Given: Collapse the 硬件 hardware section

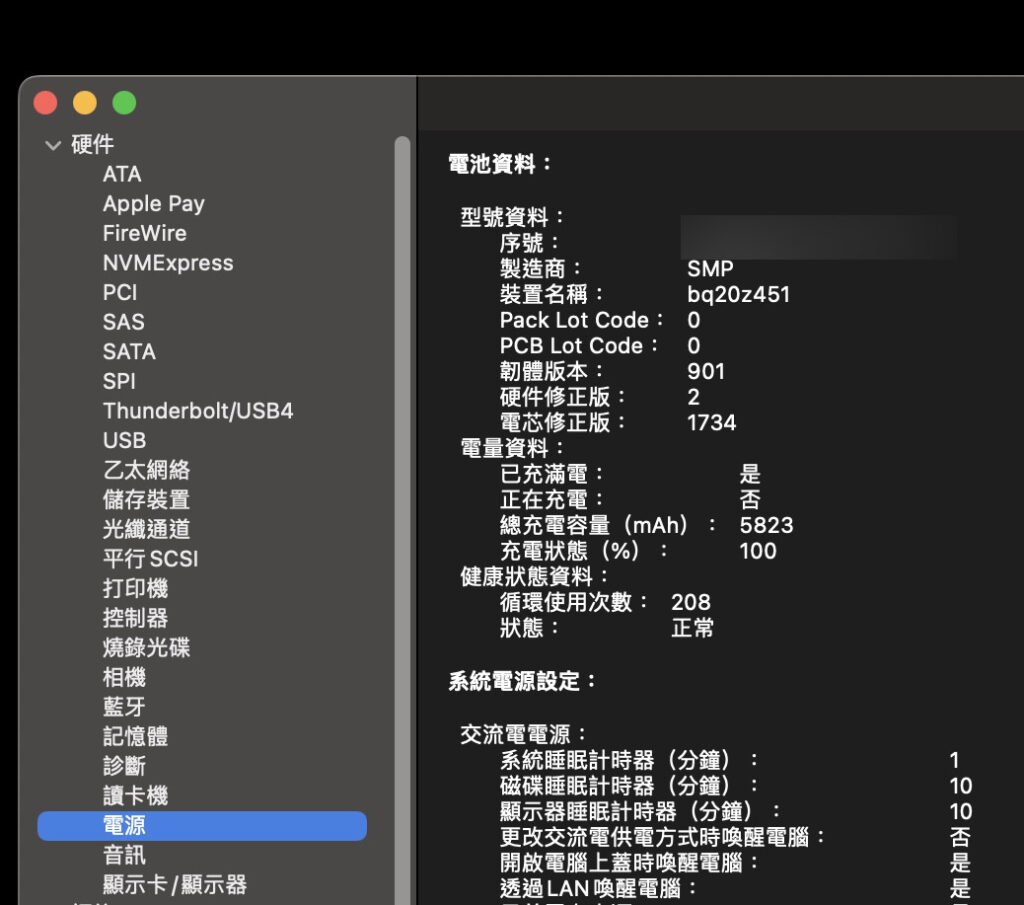Looking at the screenshot, I should 54,144.
